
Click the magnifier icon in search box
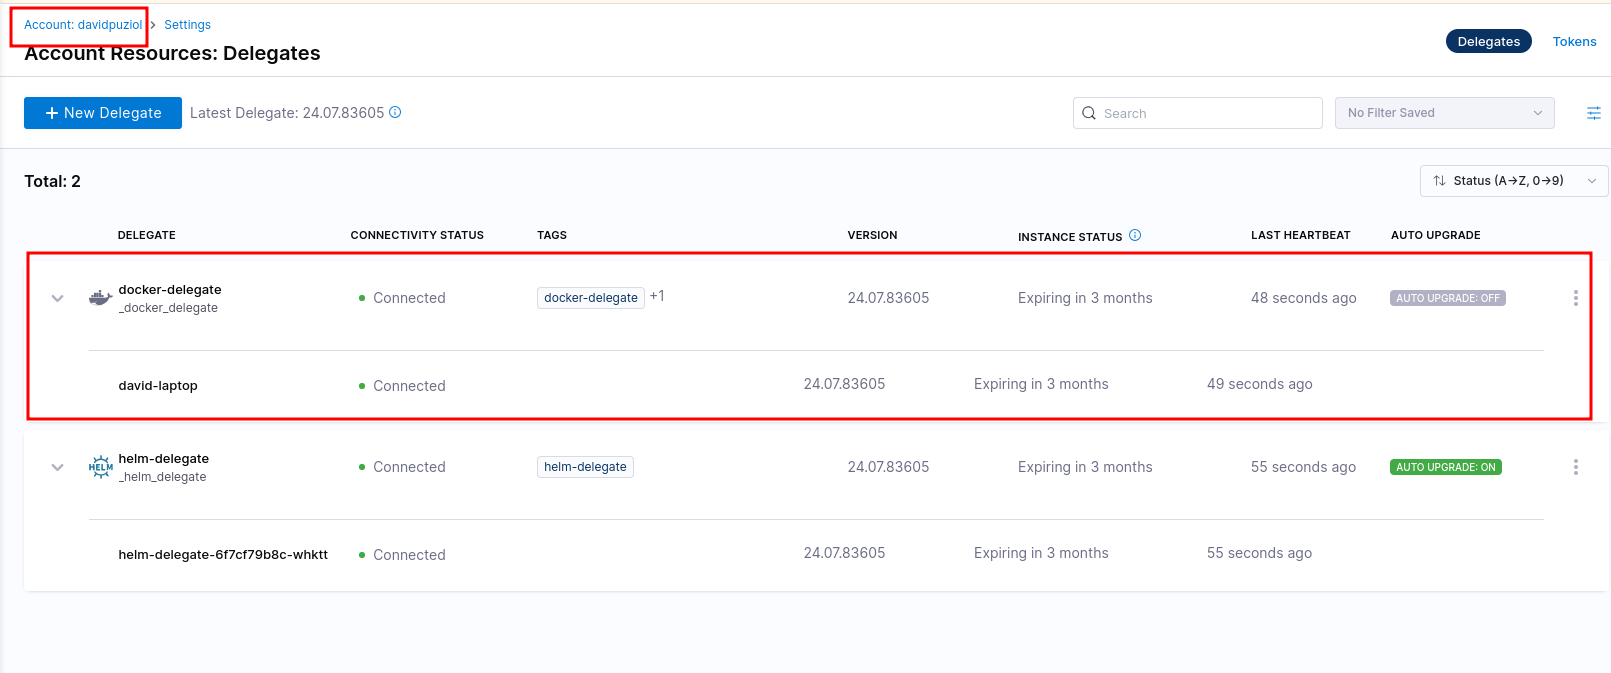click(x=1089, y=113)
